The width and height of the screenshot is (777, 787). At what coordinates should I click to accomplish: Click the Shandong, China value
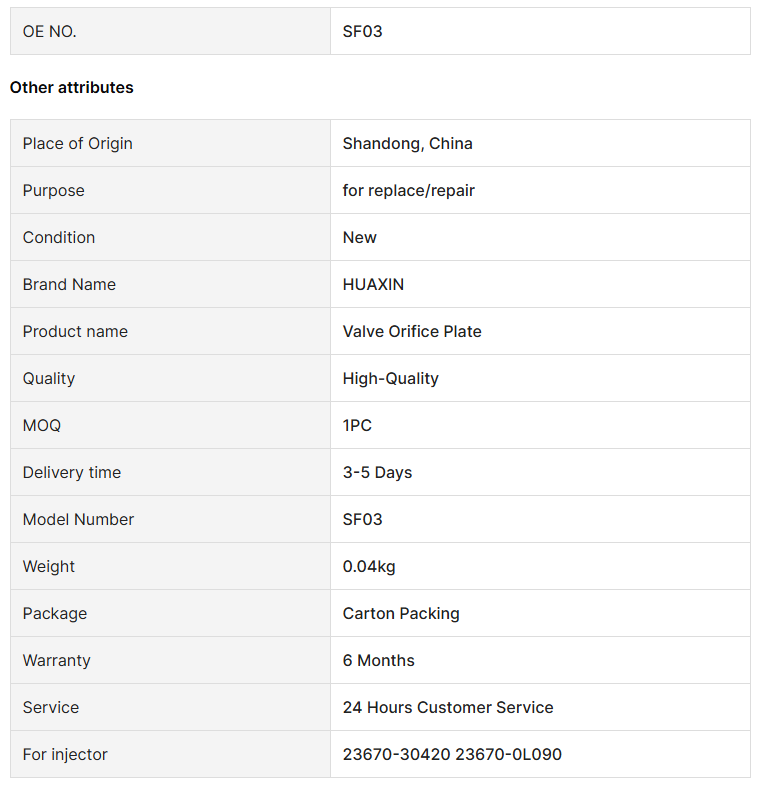tap(408, 144)
